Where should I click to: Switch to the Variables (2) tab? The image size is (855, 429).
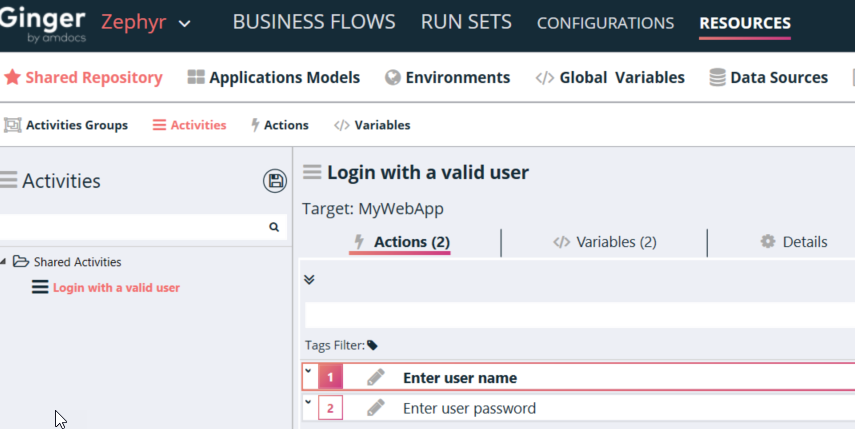tap(604, 242)
